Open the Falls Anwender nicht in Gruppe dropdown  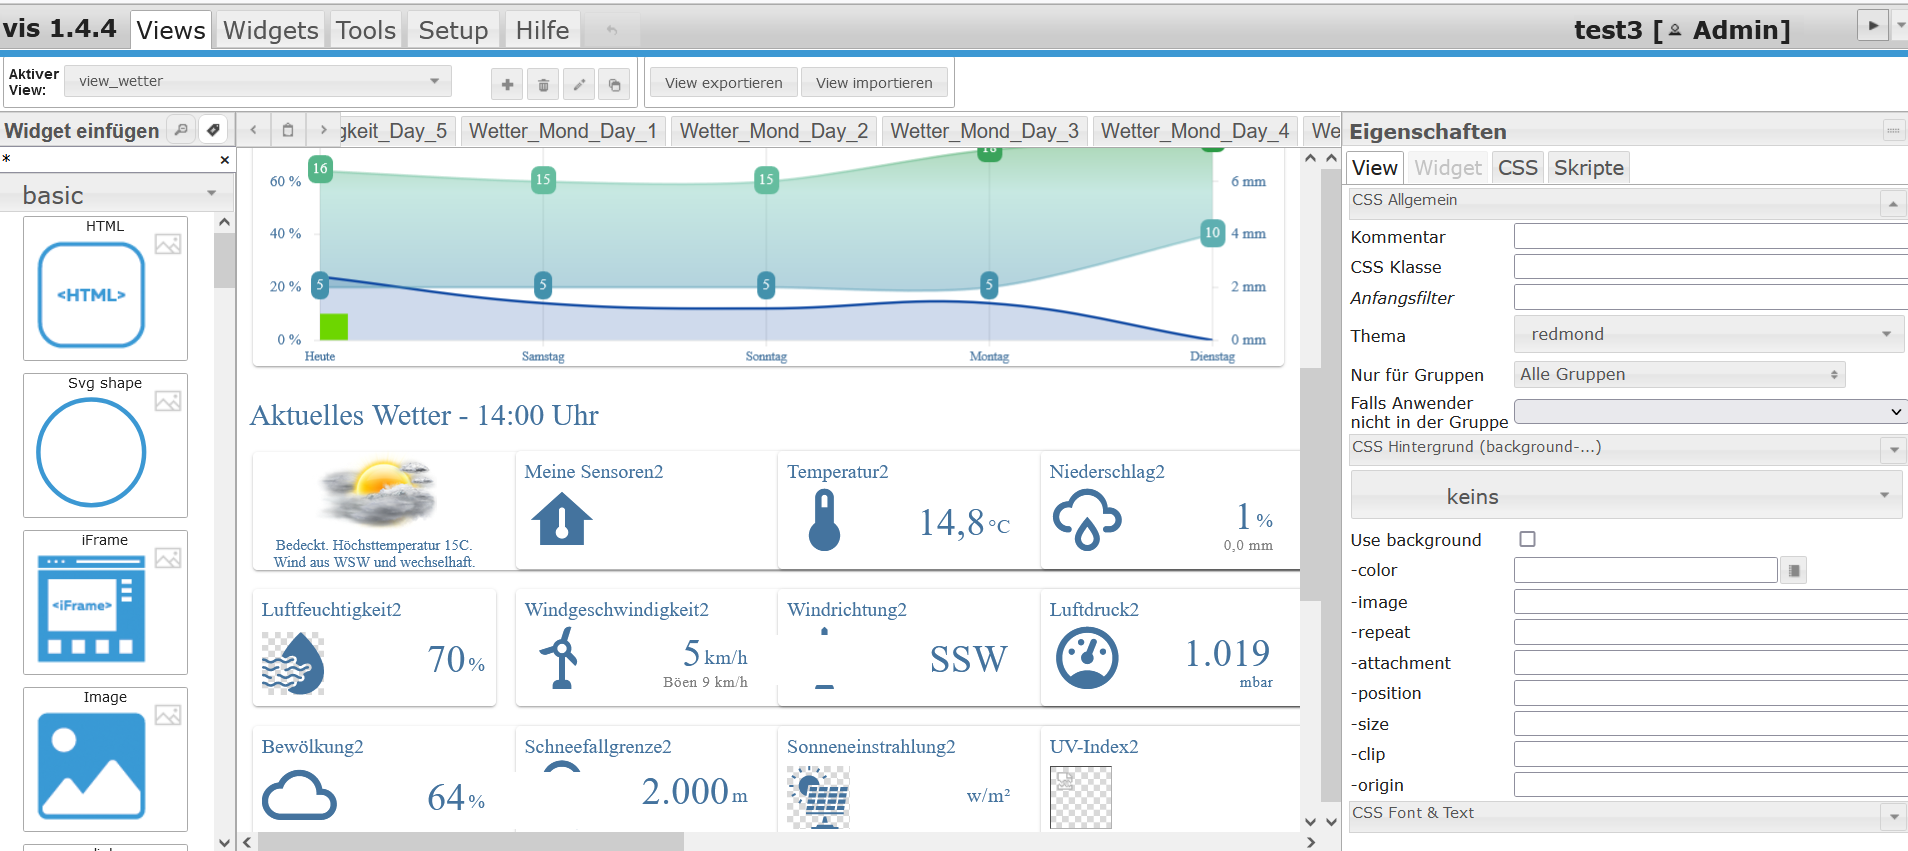coord(1711,411)
